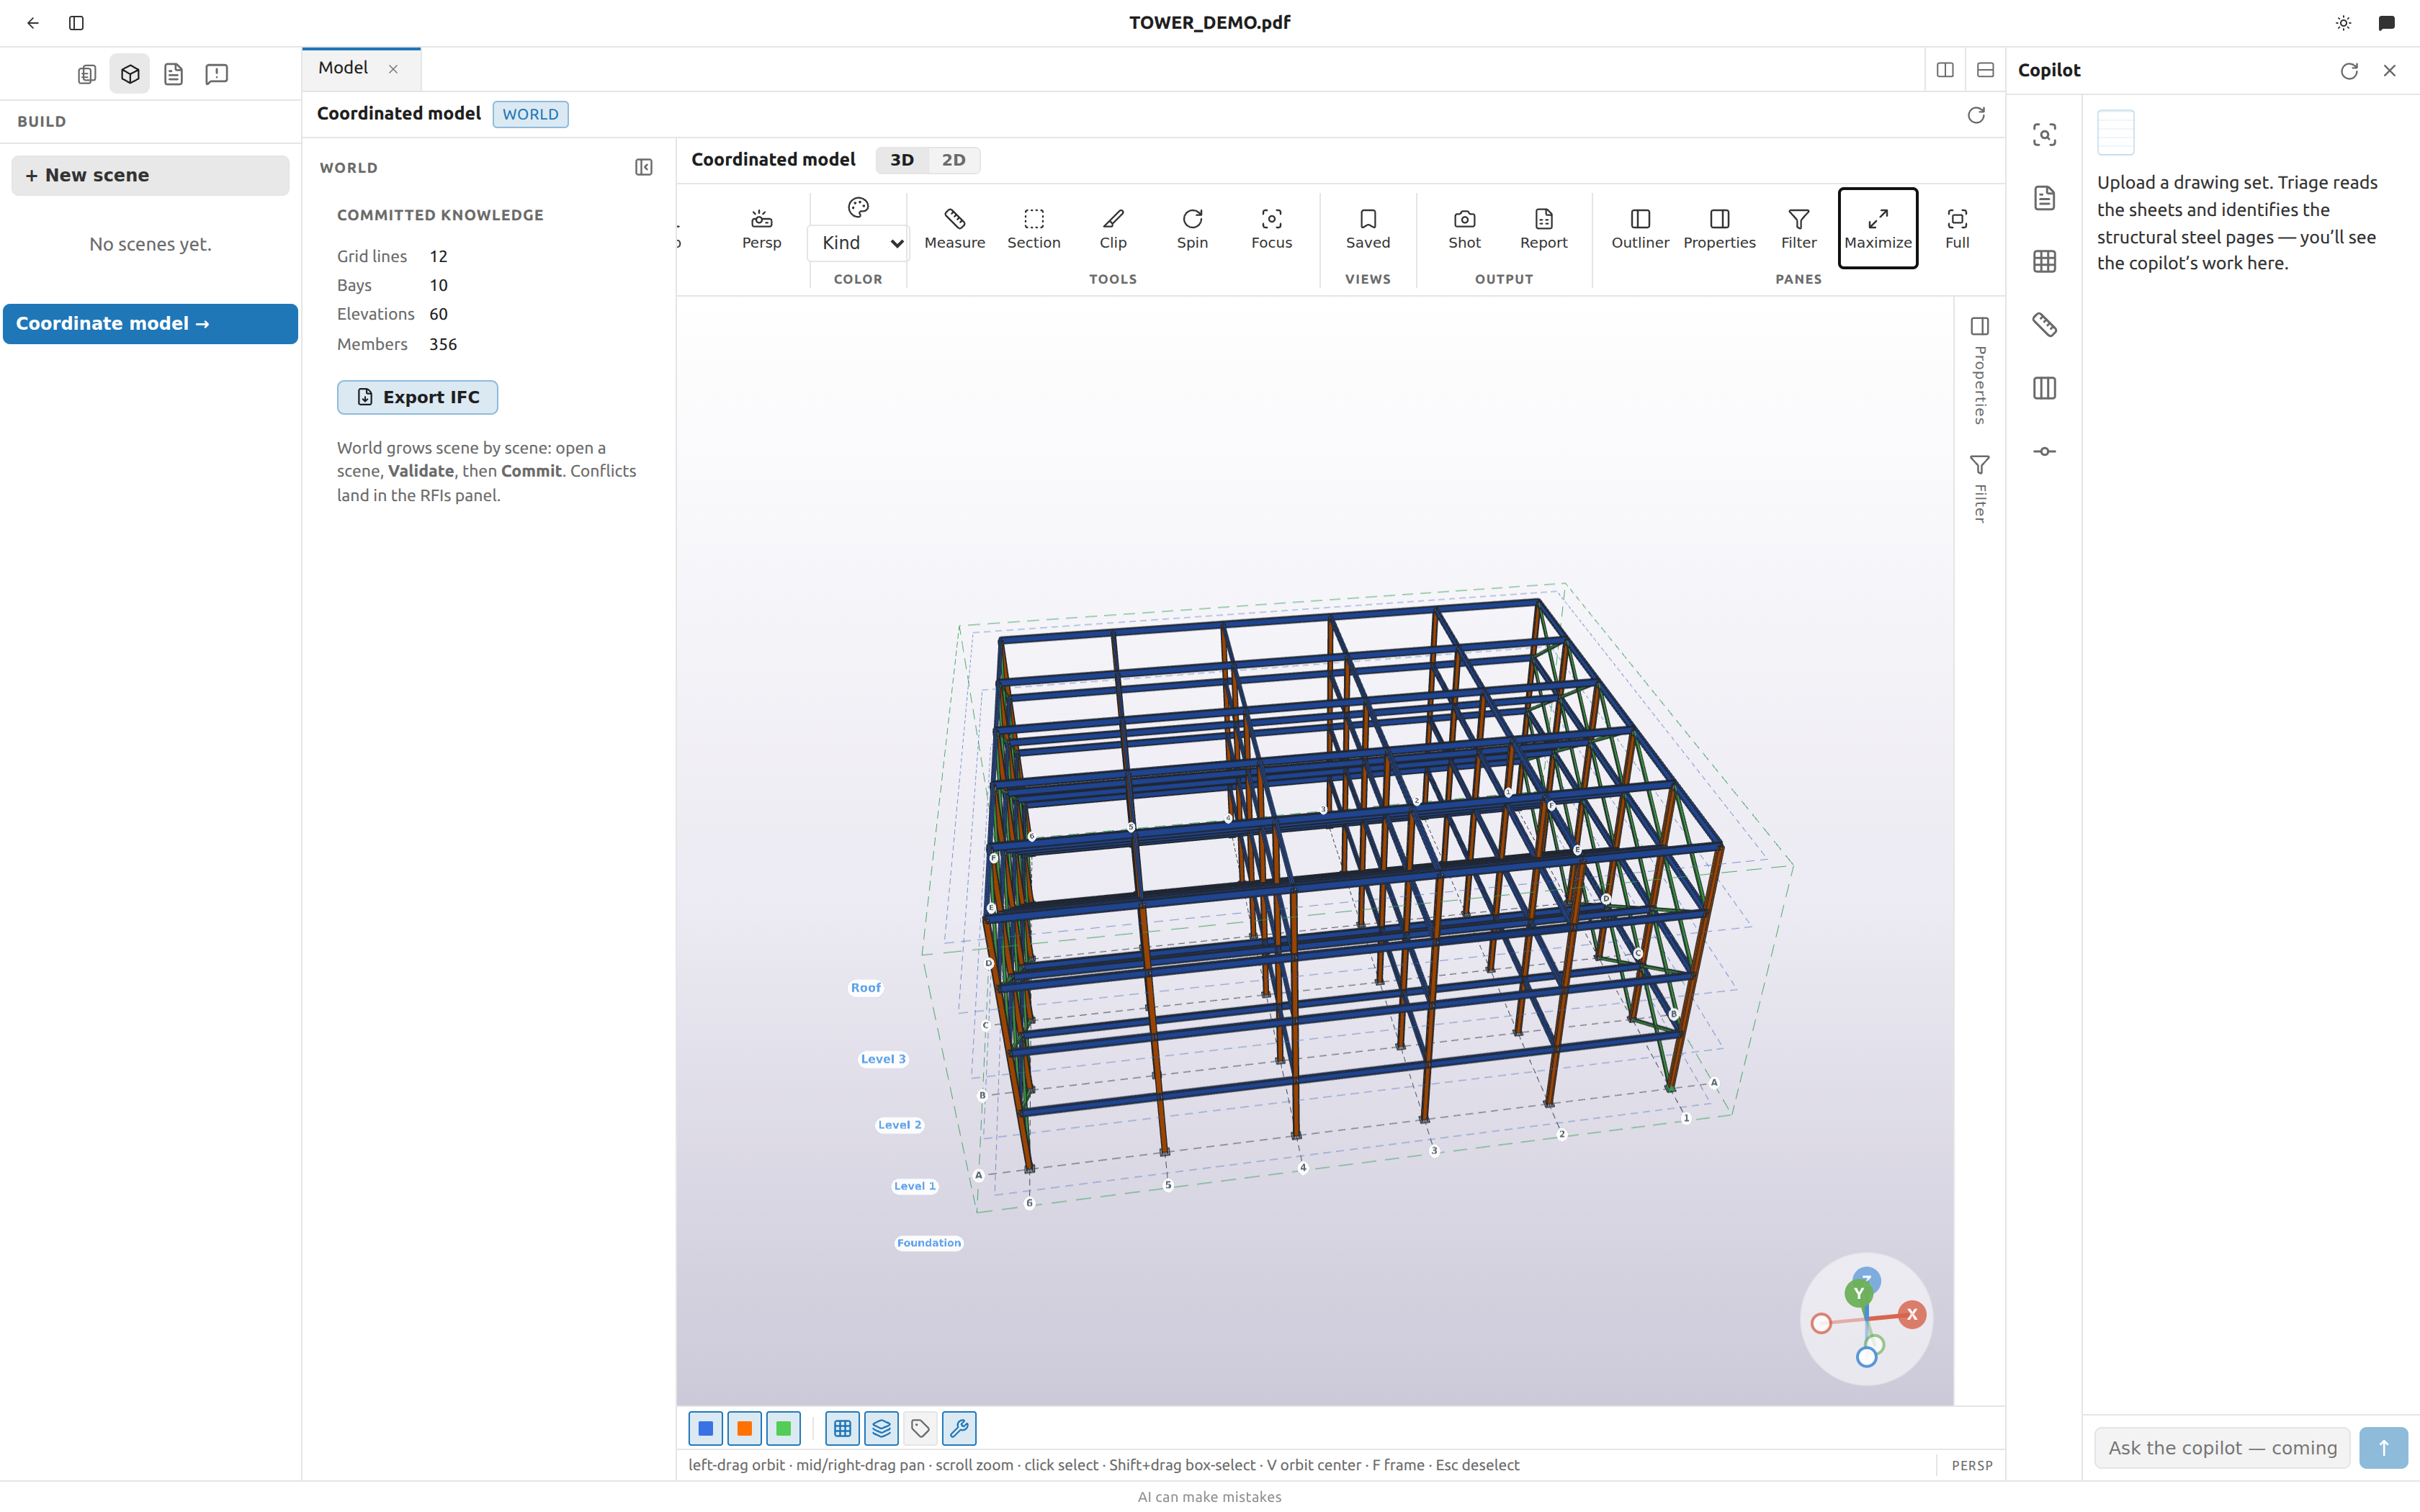2420x1512 pixels.
Task: Refresh the coordinated model
Action: [x=1975, y=115]
